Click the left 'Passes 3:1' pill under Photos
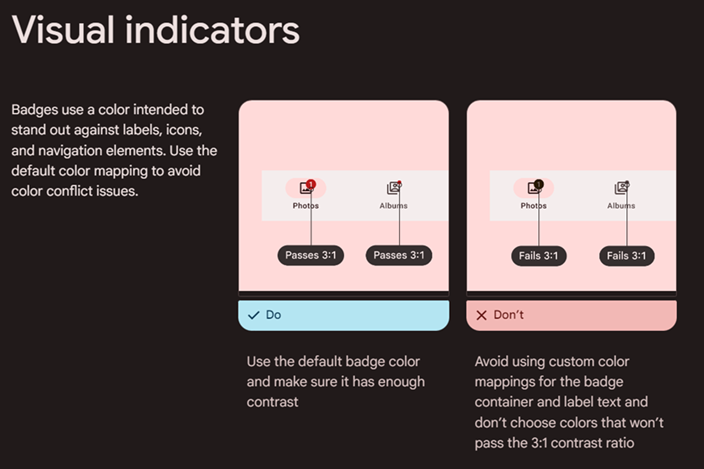This screenshot has height=469, width=704. click(x=311, y=255)
